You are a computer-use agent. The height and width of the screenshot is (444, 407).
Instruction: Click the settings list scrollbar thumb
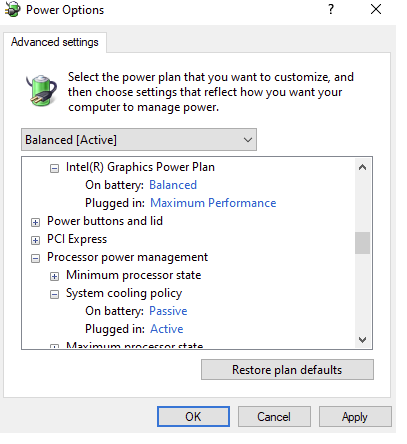[362, 243]
